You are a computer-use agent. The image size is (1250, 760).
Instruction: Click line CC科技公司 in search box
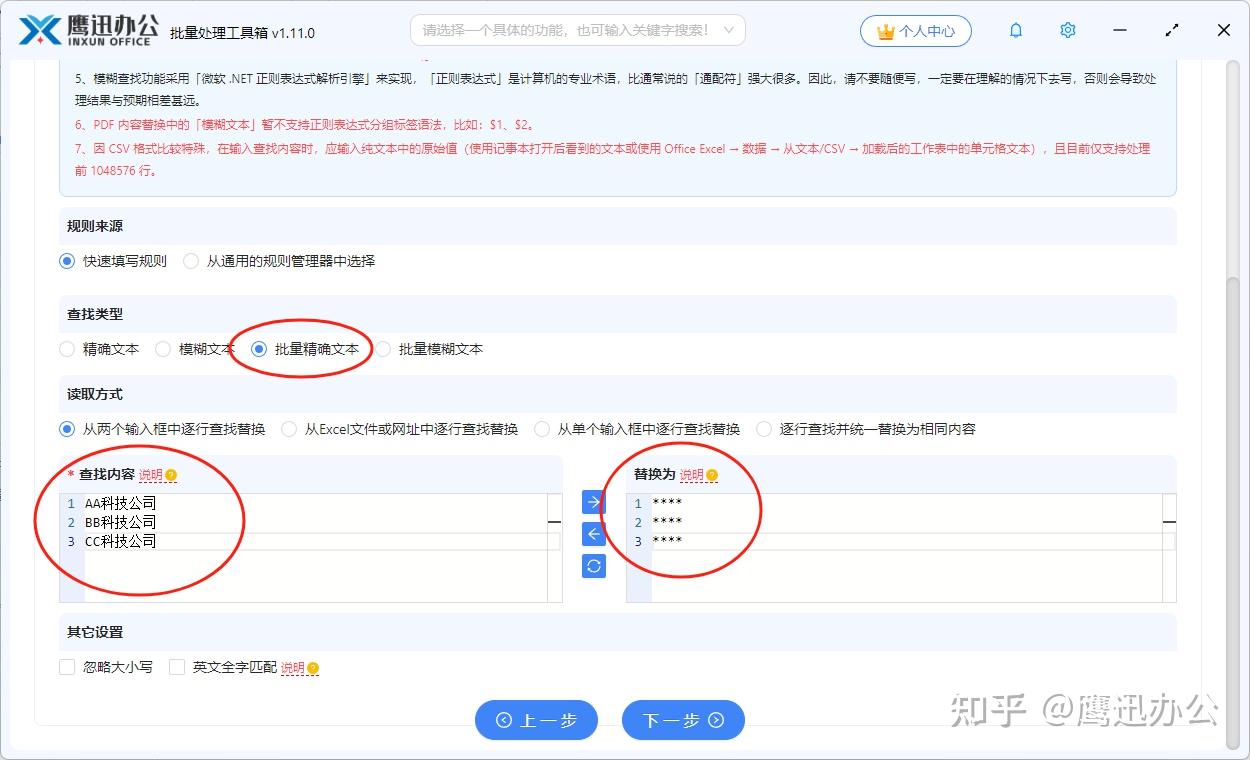(121, 541)
